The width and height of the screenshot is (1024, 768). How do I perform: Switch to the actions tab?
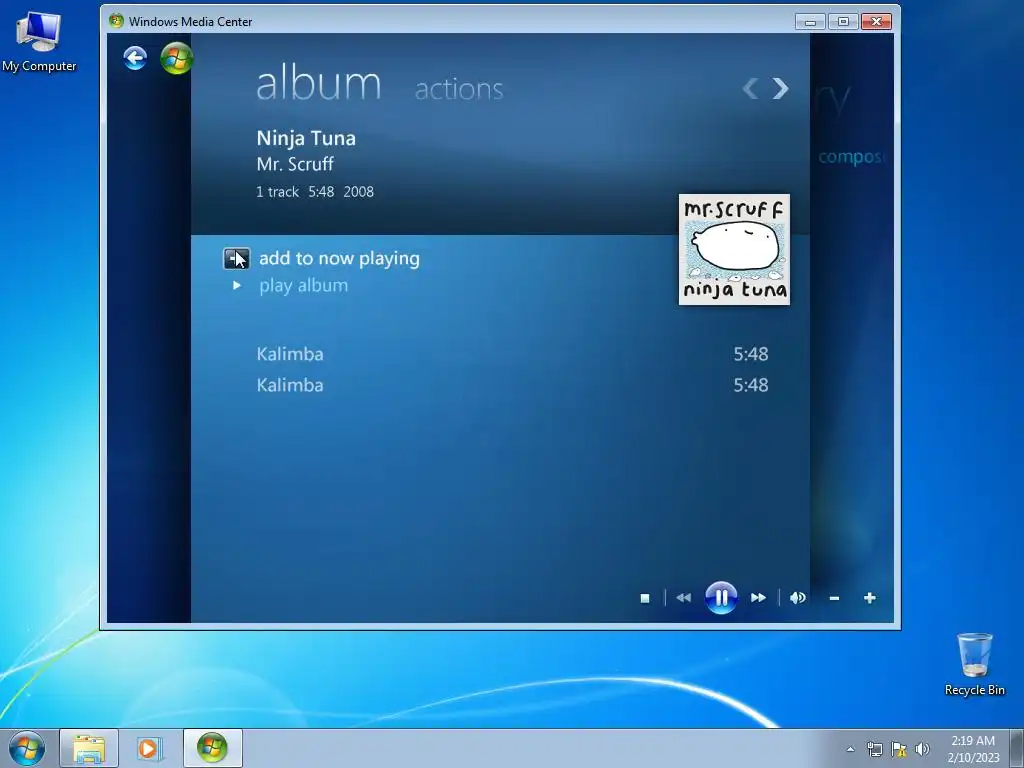[x=459, y=89]
